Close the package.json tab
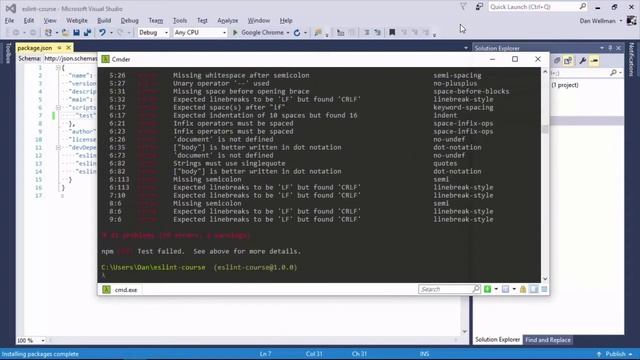Image resolution: width=640 pixels, height=360 pixels. click(x=69, y=48)
